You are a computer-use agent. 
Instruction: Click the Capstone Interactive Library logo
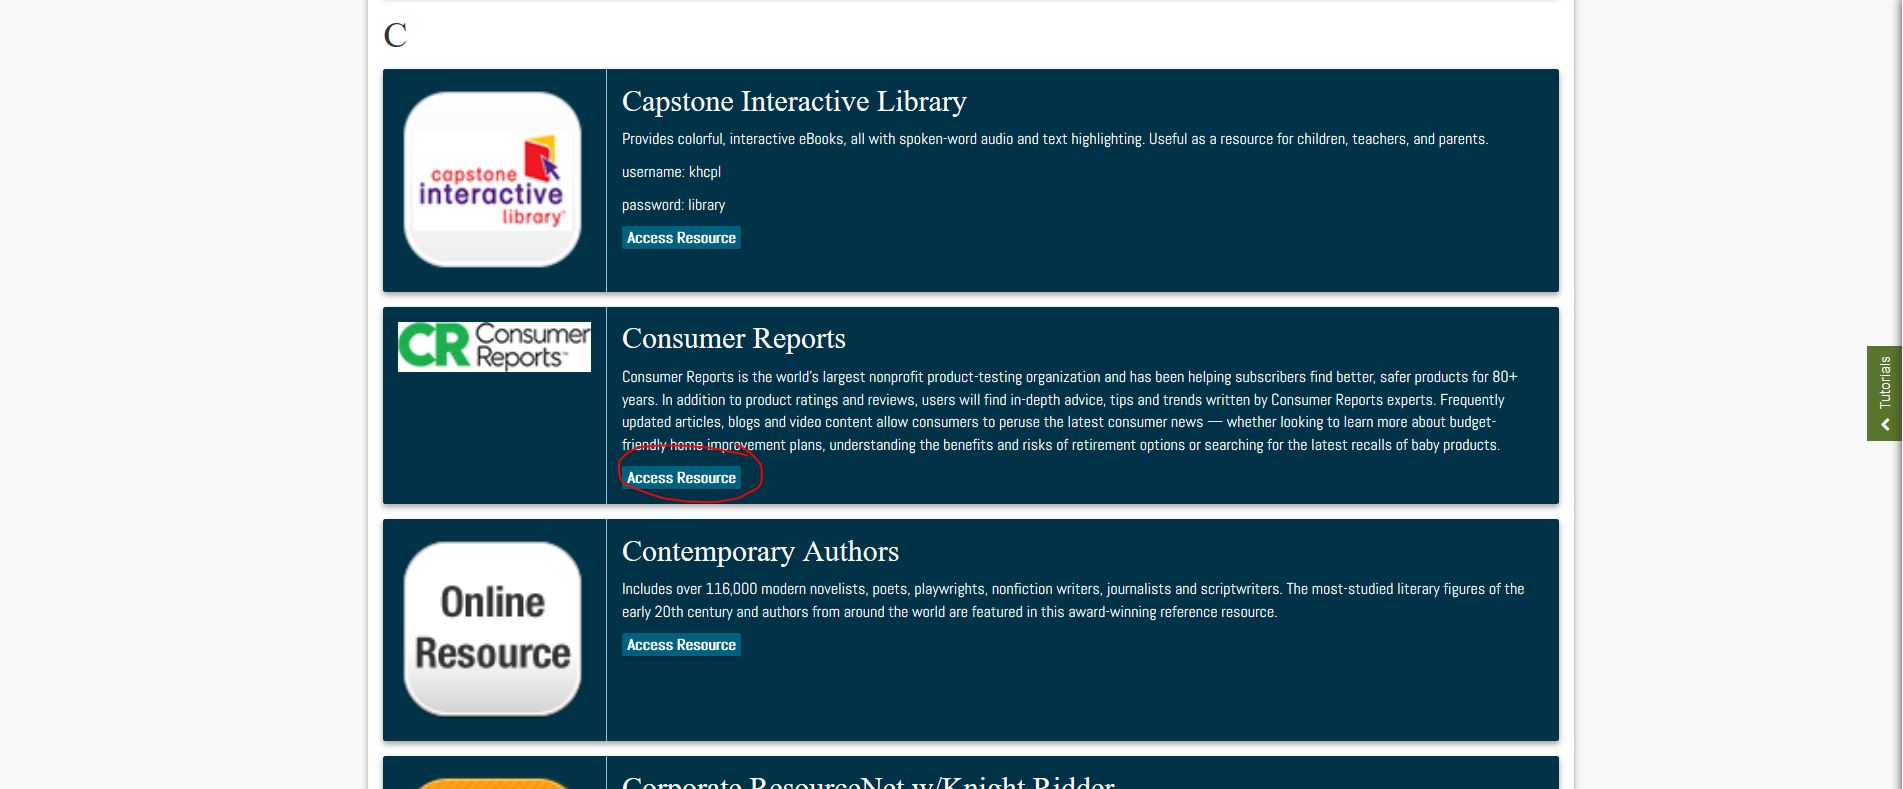pyautogui.click(x=492, y=180)
